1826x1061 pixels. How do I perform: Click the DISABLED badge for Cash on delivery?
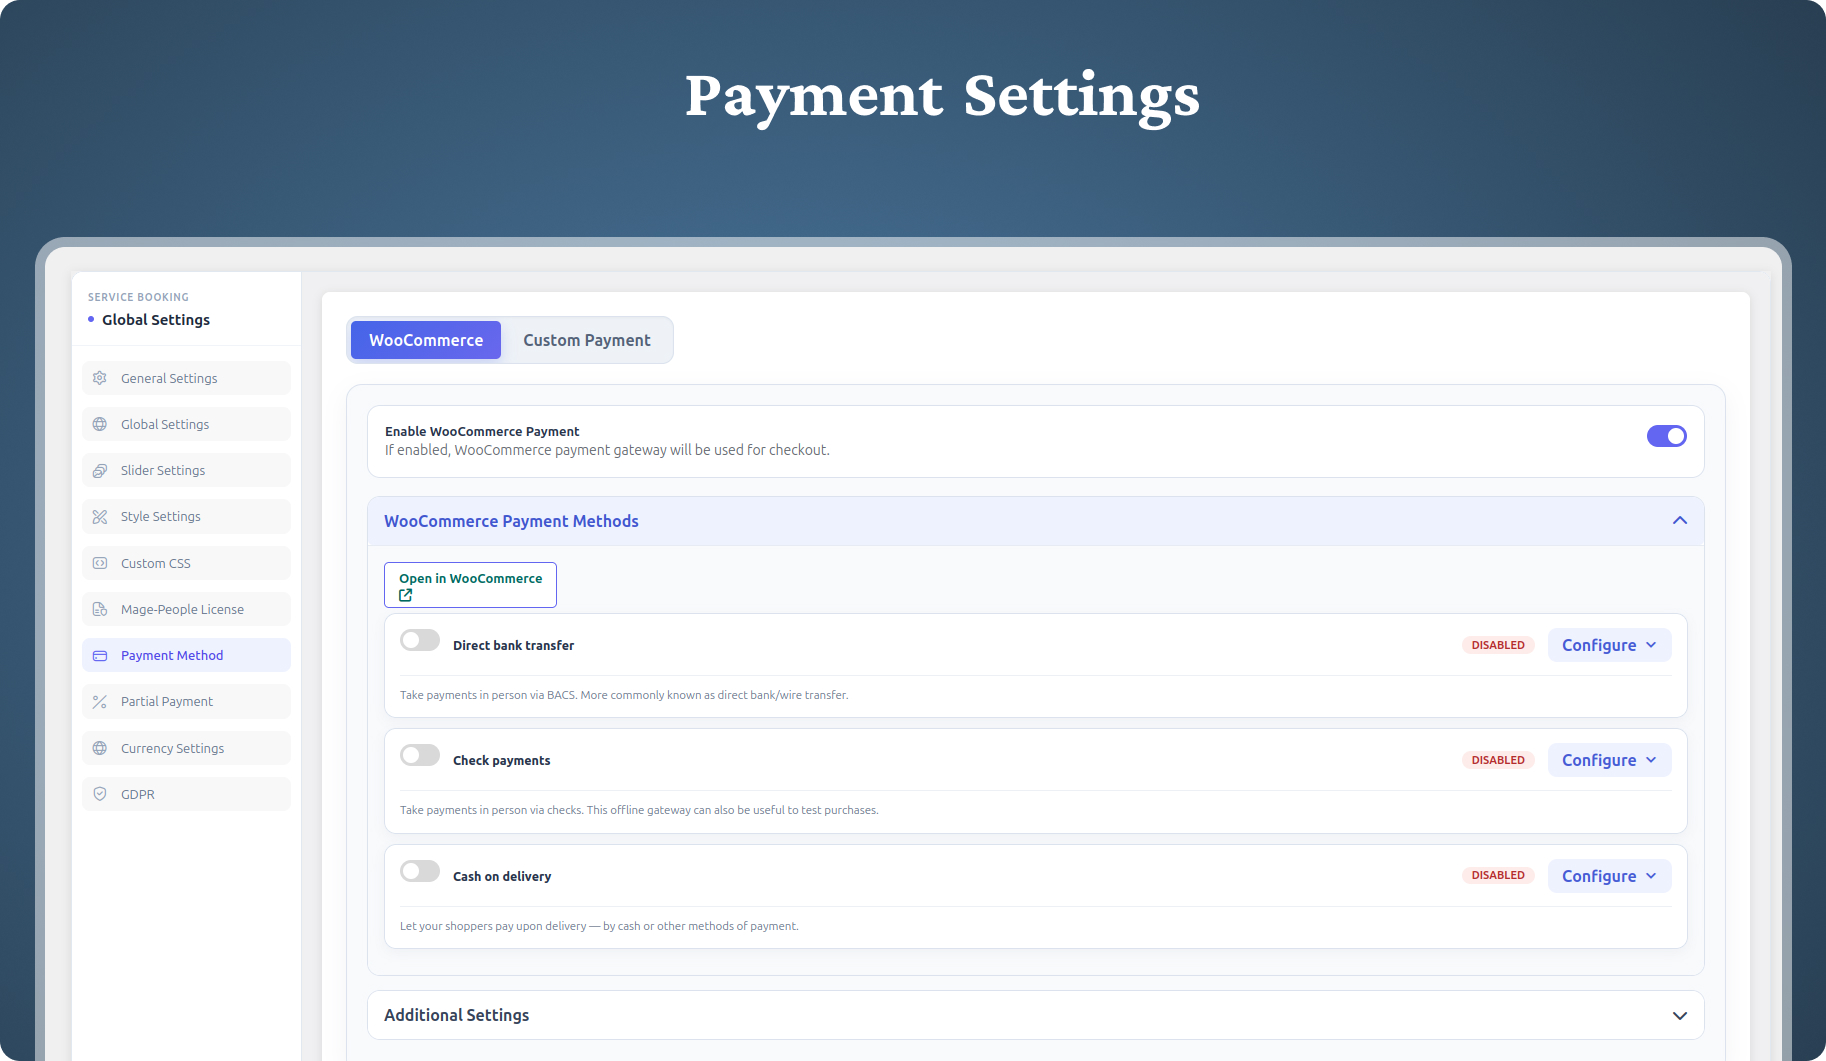tap(1498, 875)
